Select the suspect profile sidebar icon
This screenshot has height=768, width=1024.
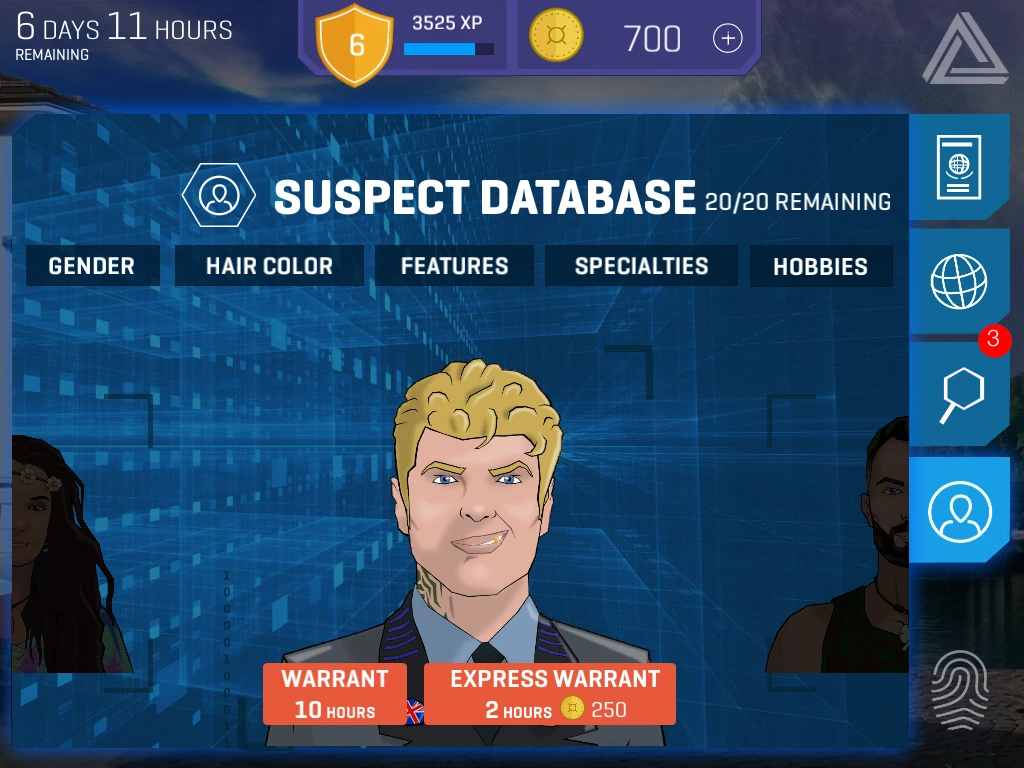(x=959, y=511)
